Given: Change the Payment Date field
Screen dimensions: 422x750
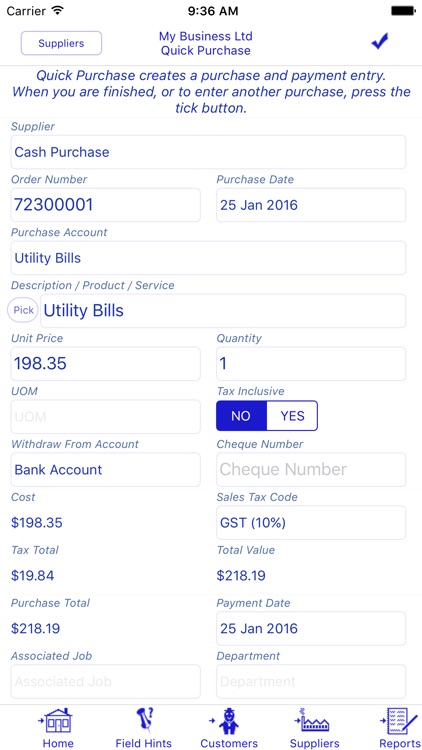Looking at the screenshot, I should [x=311, y=629].
